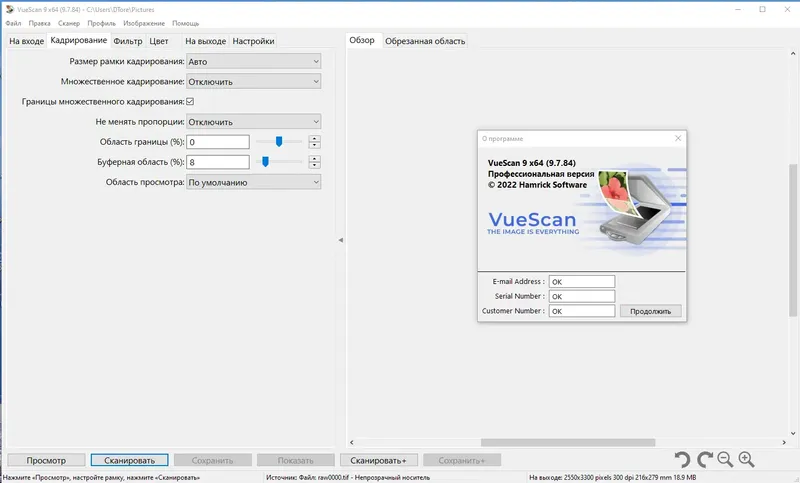800x483 pixels.
Task: Switch to the Фильтр tab
Action: (128, 41)
